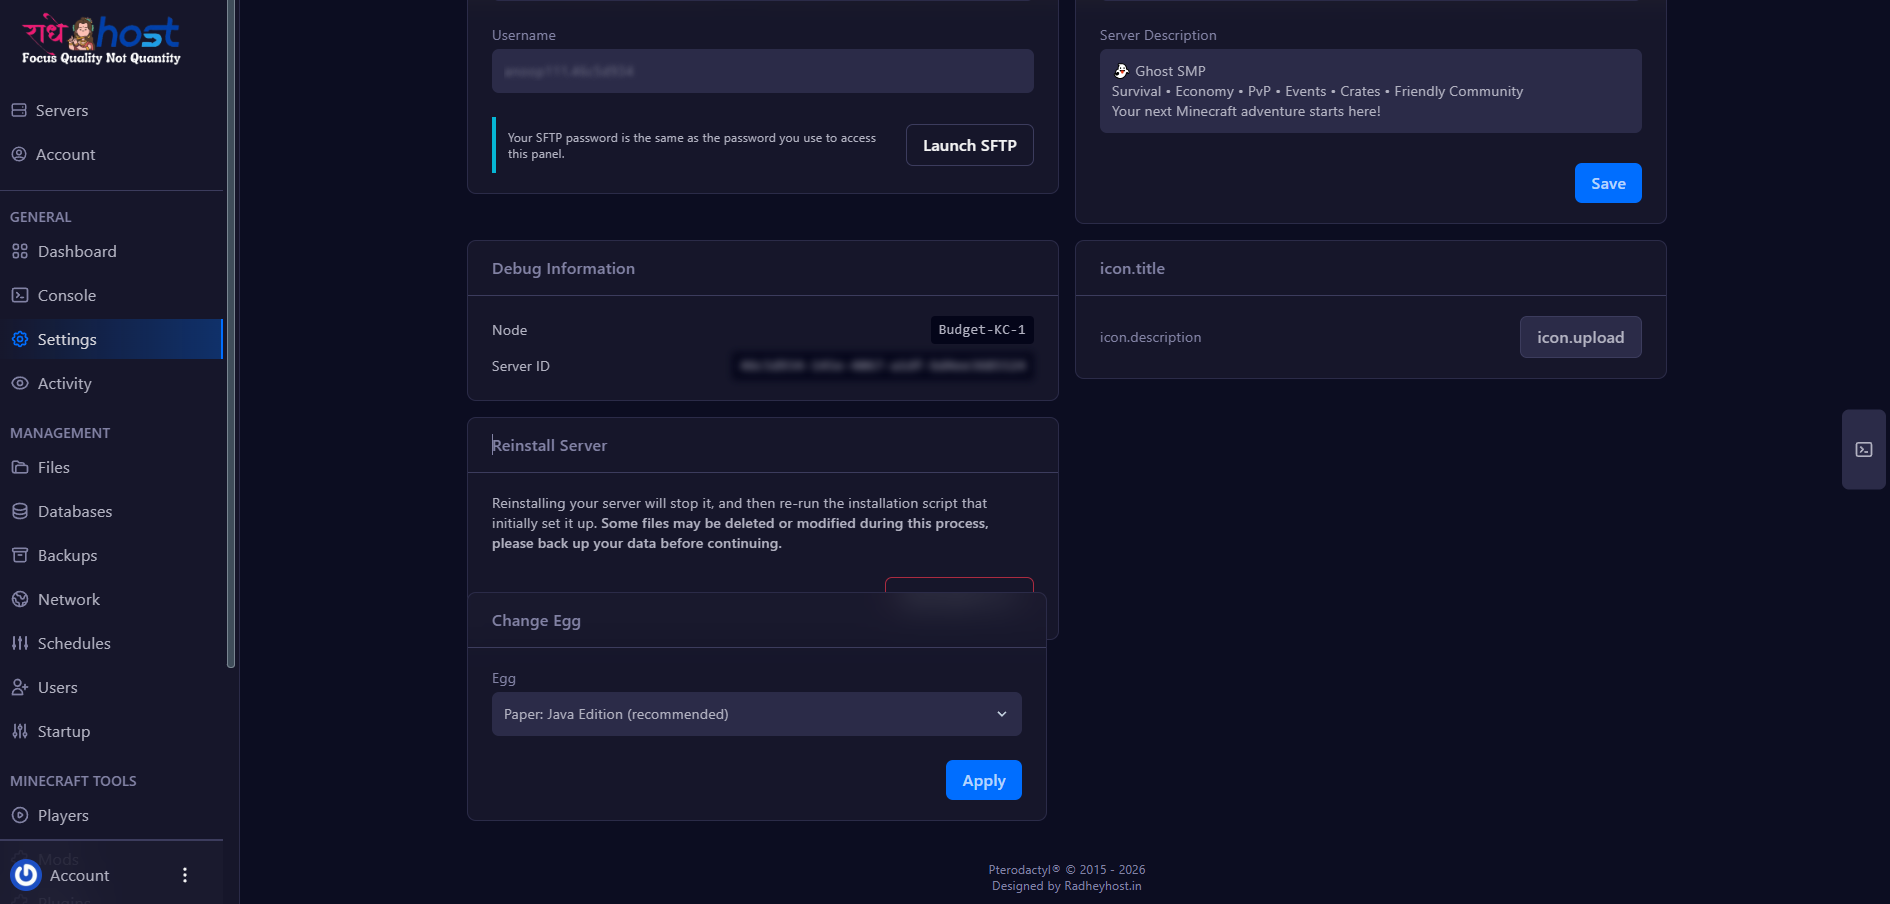The image size is (1890, 904).
Task: Click the Activity eye icon
Action: pos(20,383)
